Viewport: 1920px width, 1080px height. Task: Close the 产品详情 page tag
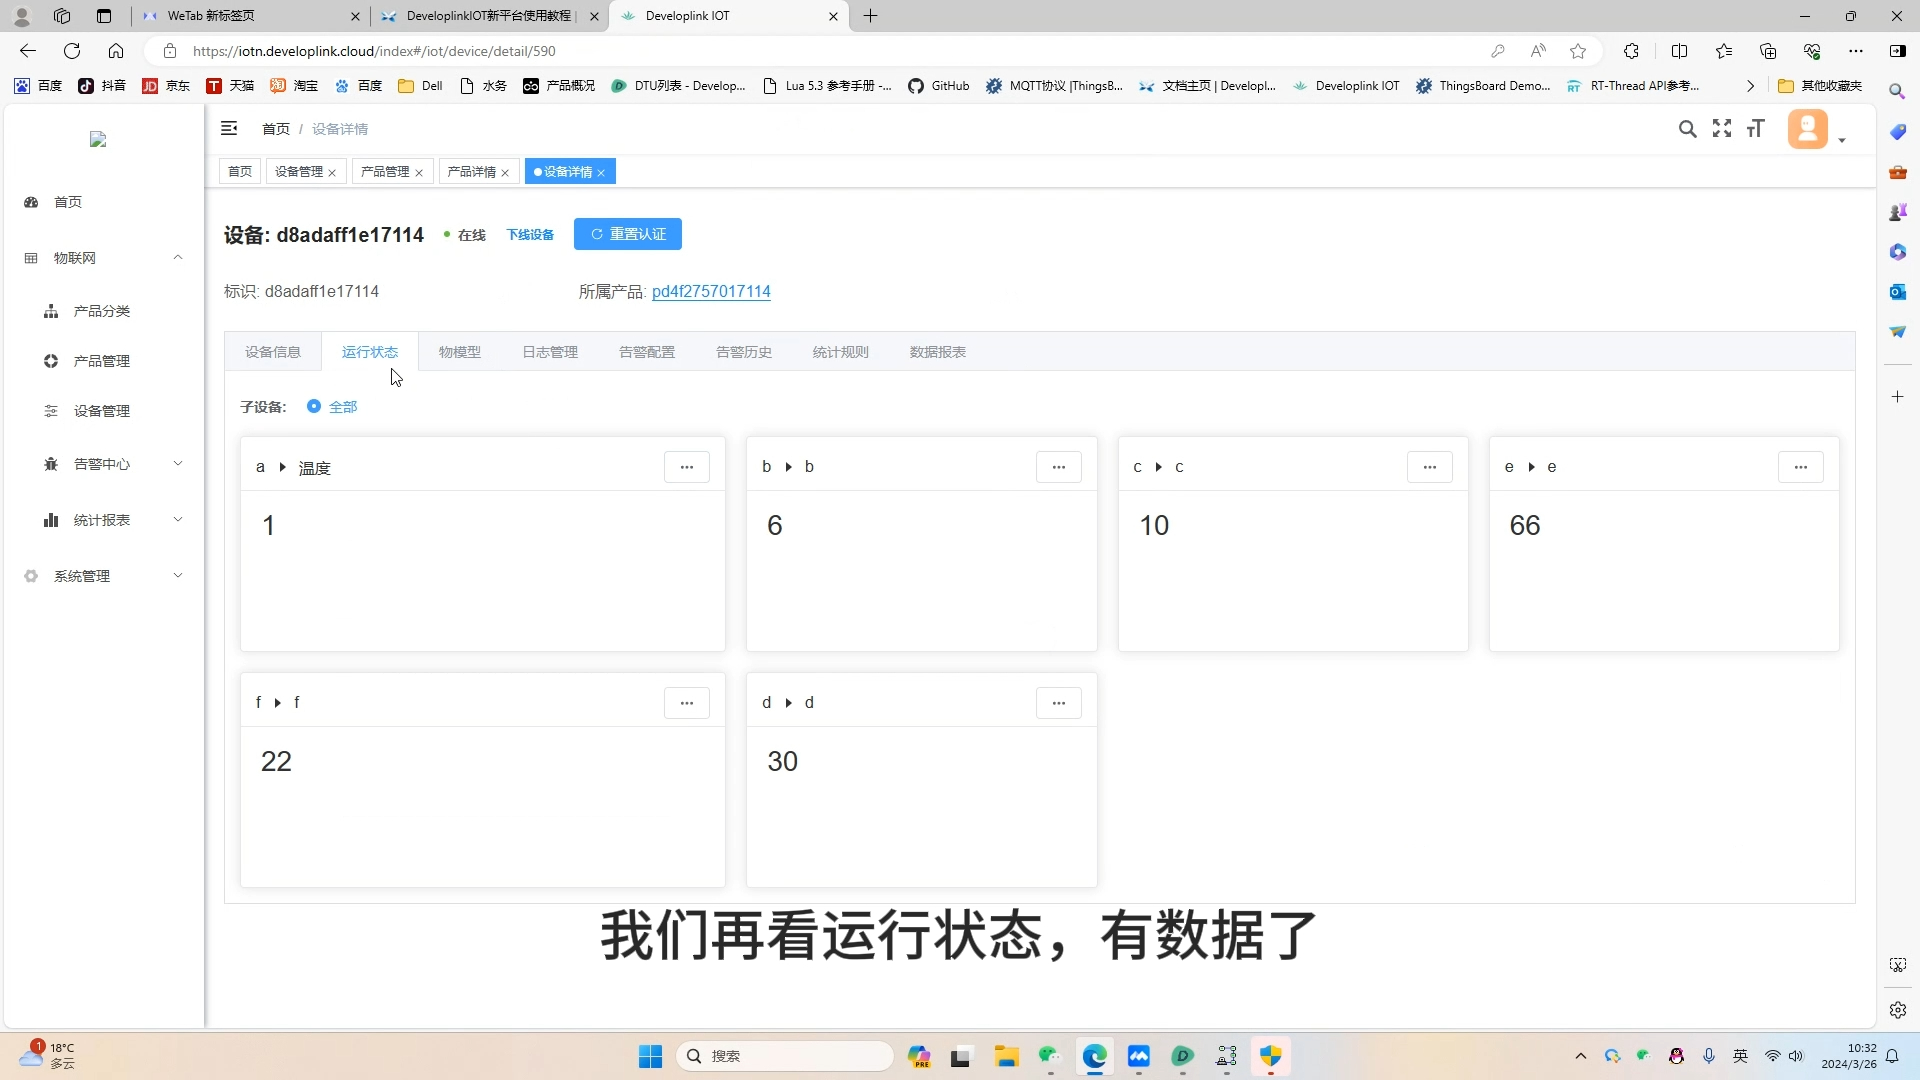tap(505, 173)
